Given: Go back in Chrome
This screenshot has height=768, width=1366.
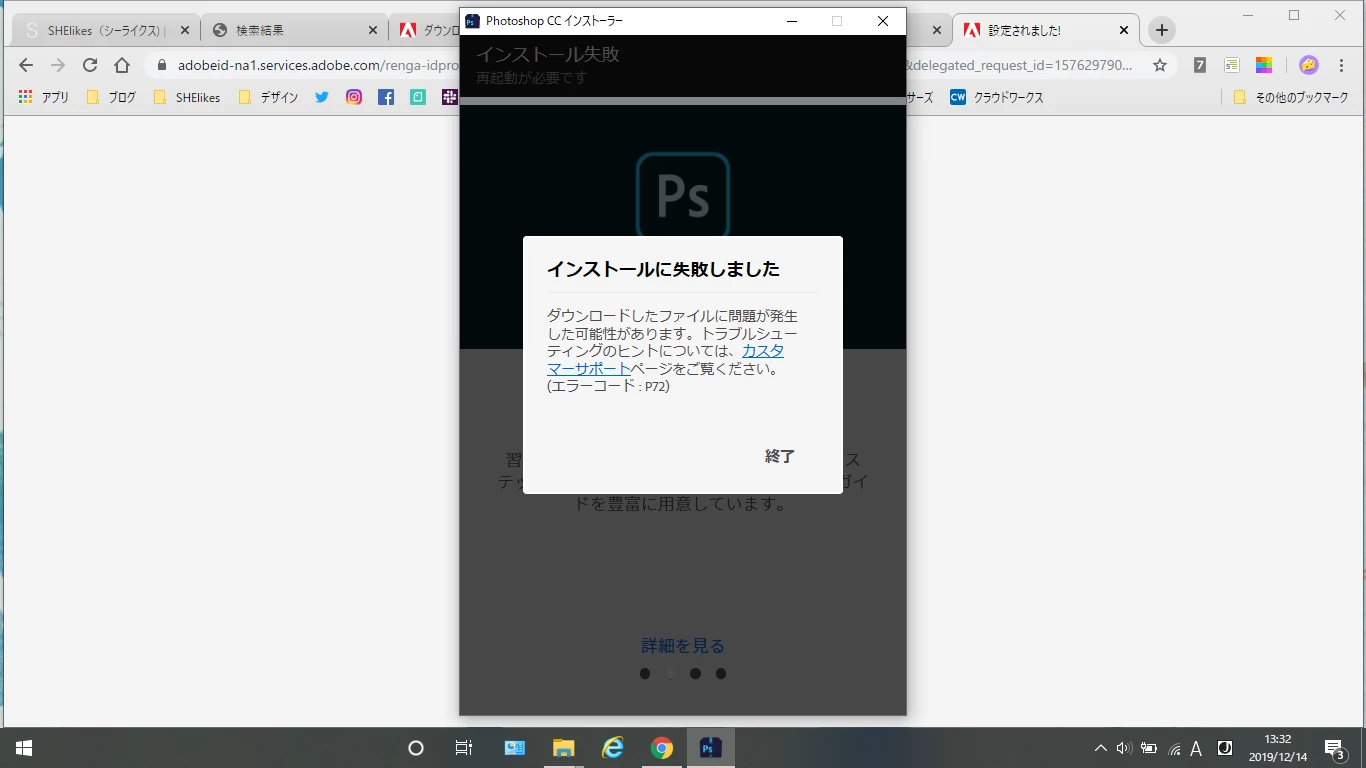Looking at the screenshot, I should [26, 65].
